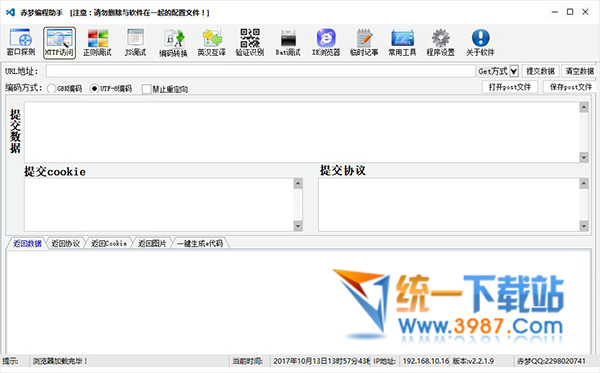This screenshot has width=600, height=373.
Task: Click up arrow of 提交cookie scrollbar
Action: pos(298,184)
